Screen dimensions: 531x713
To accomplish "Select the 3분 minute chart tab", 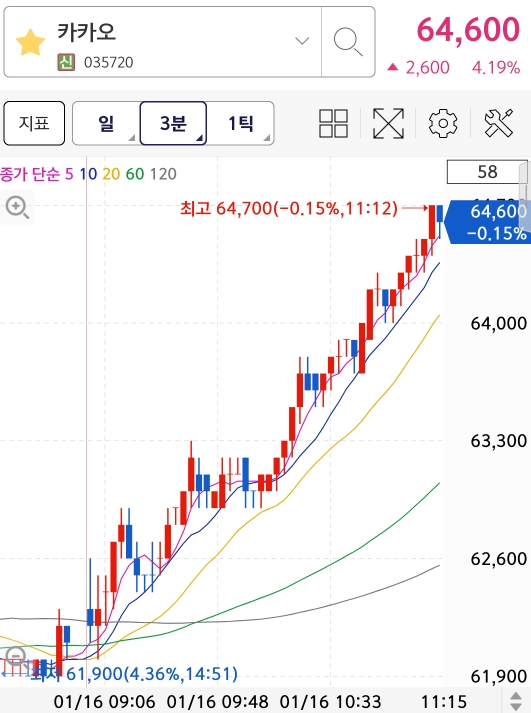I will [x=173, y=123].
